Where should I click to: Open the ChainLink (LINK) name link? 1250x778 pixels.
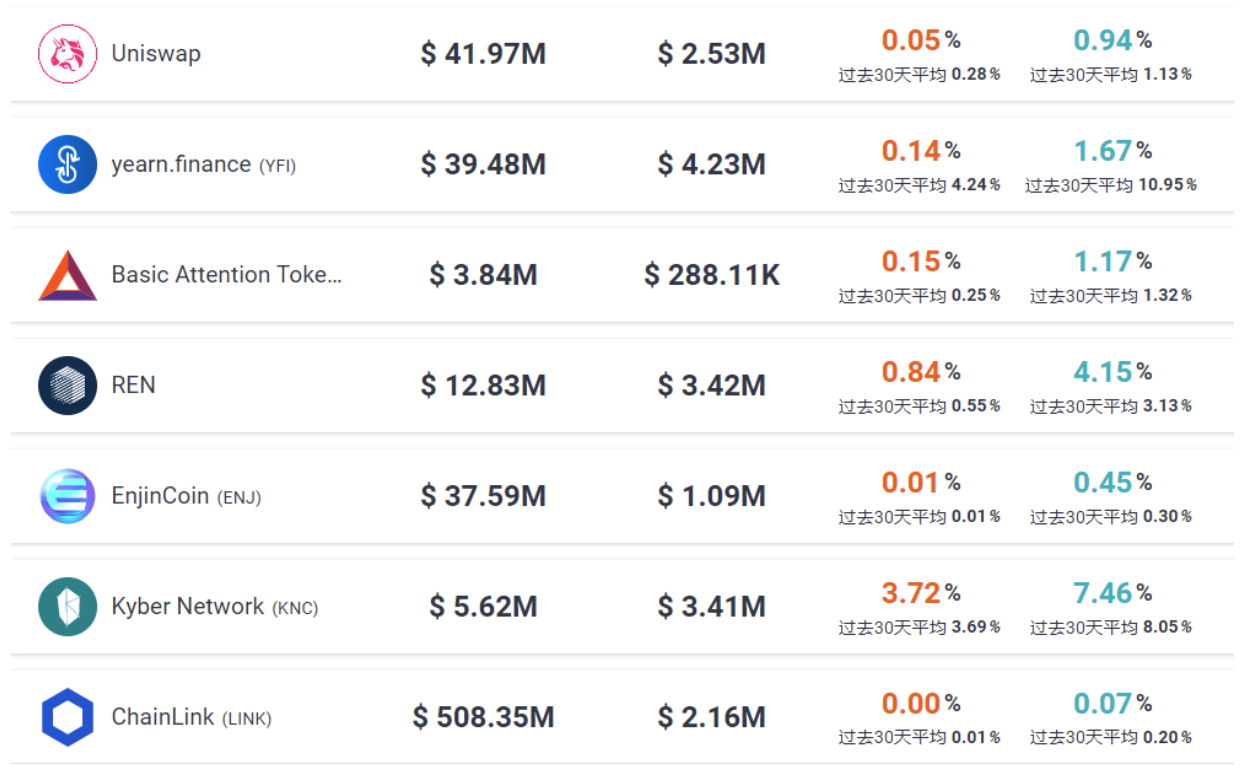click(x=192, y=718)
